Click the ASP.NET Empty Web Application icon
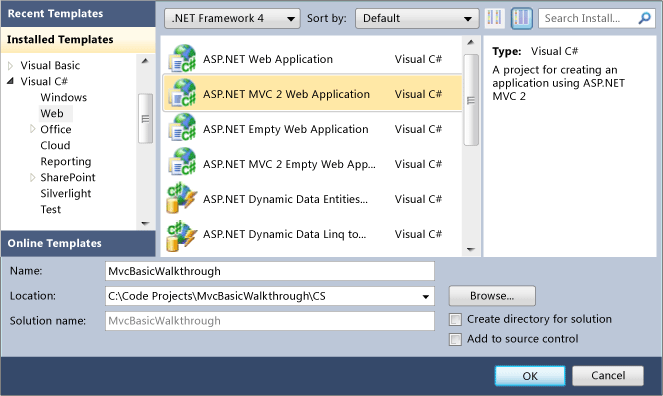This screenshot has width=663, height=396. (x=182, y=128)
